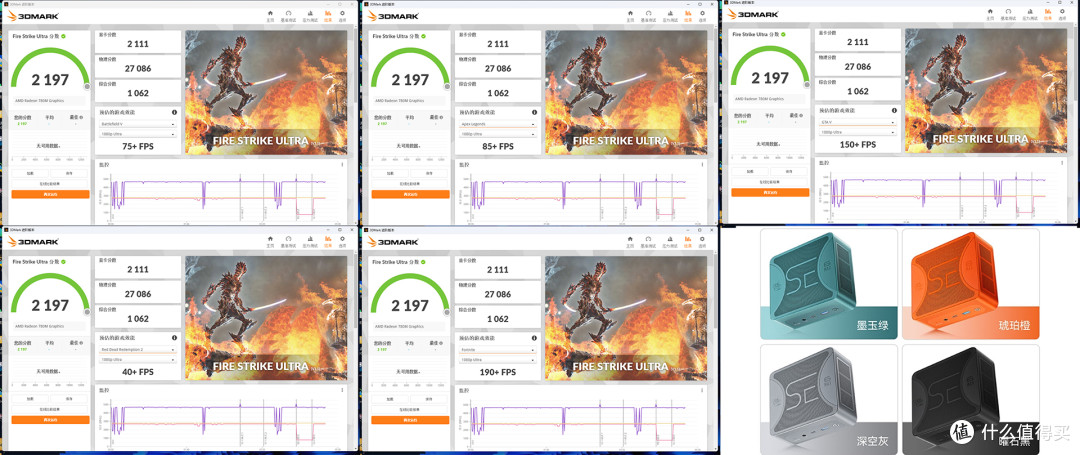Click graphics score 2 111 in GTA V window

pos(858,43)
